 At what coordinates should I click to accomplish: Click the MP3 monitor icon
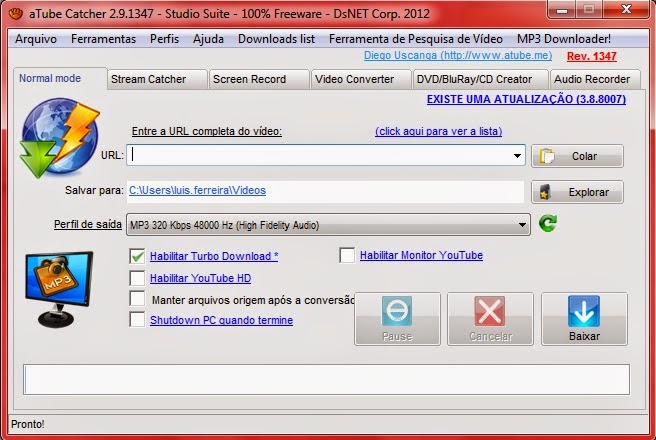(x=59, y=289)
